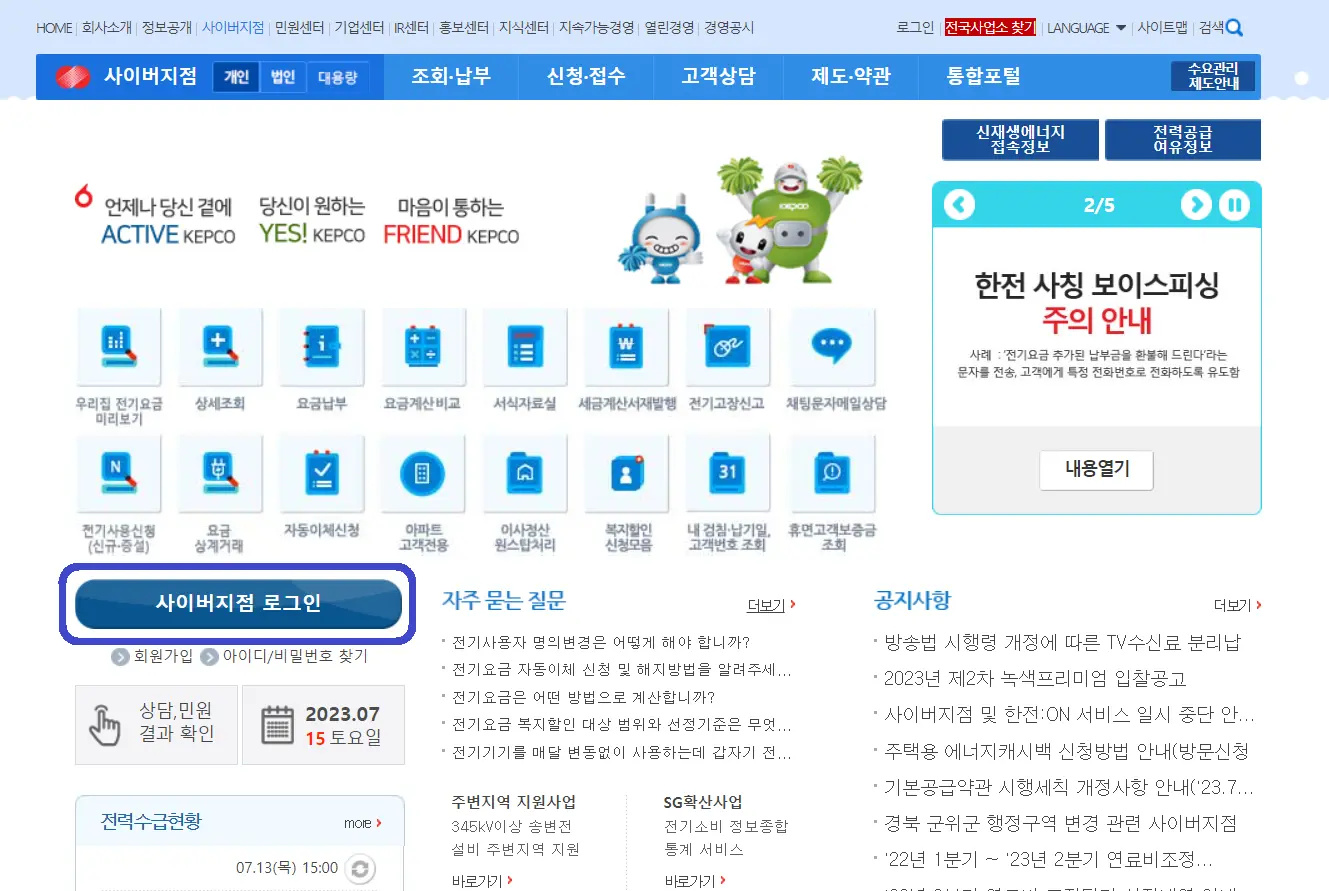Image resolution: width=1329 pixels, height=891 pixels.
Task: Open the 조회·납부 menu
Action: tap(450, 76)
